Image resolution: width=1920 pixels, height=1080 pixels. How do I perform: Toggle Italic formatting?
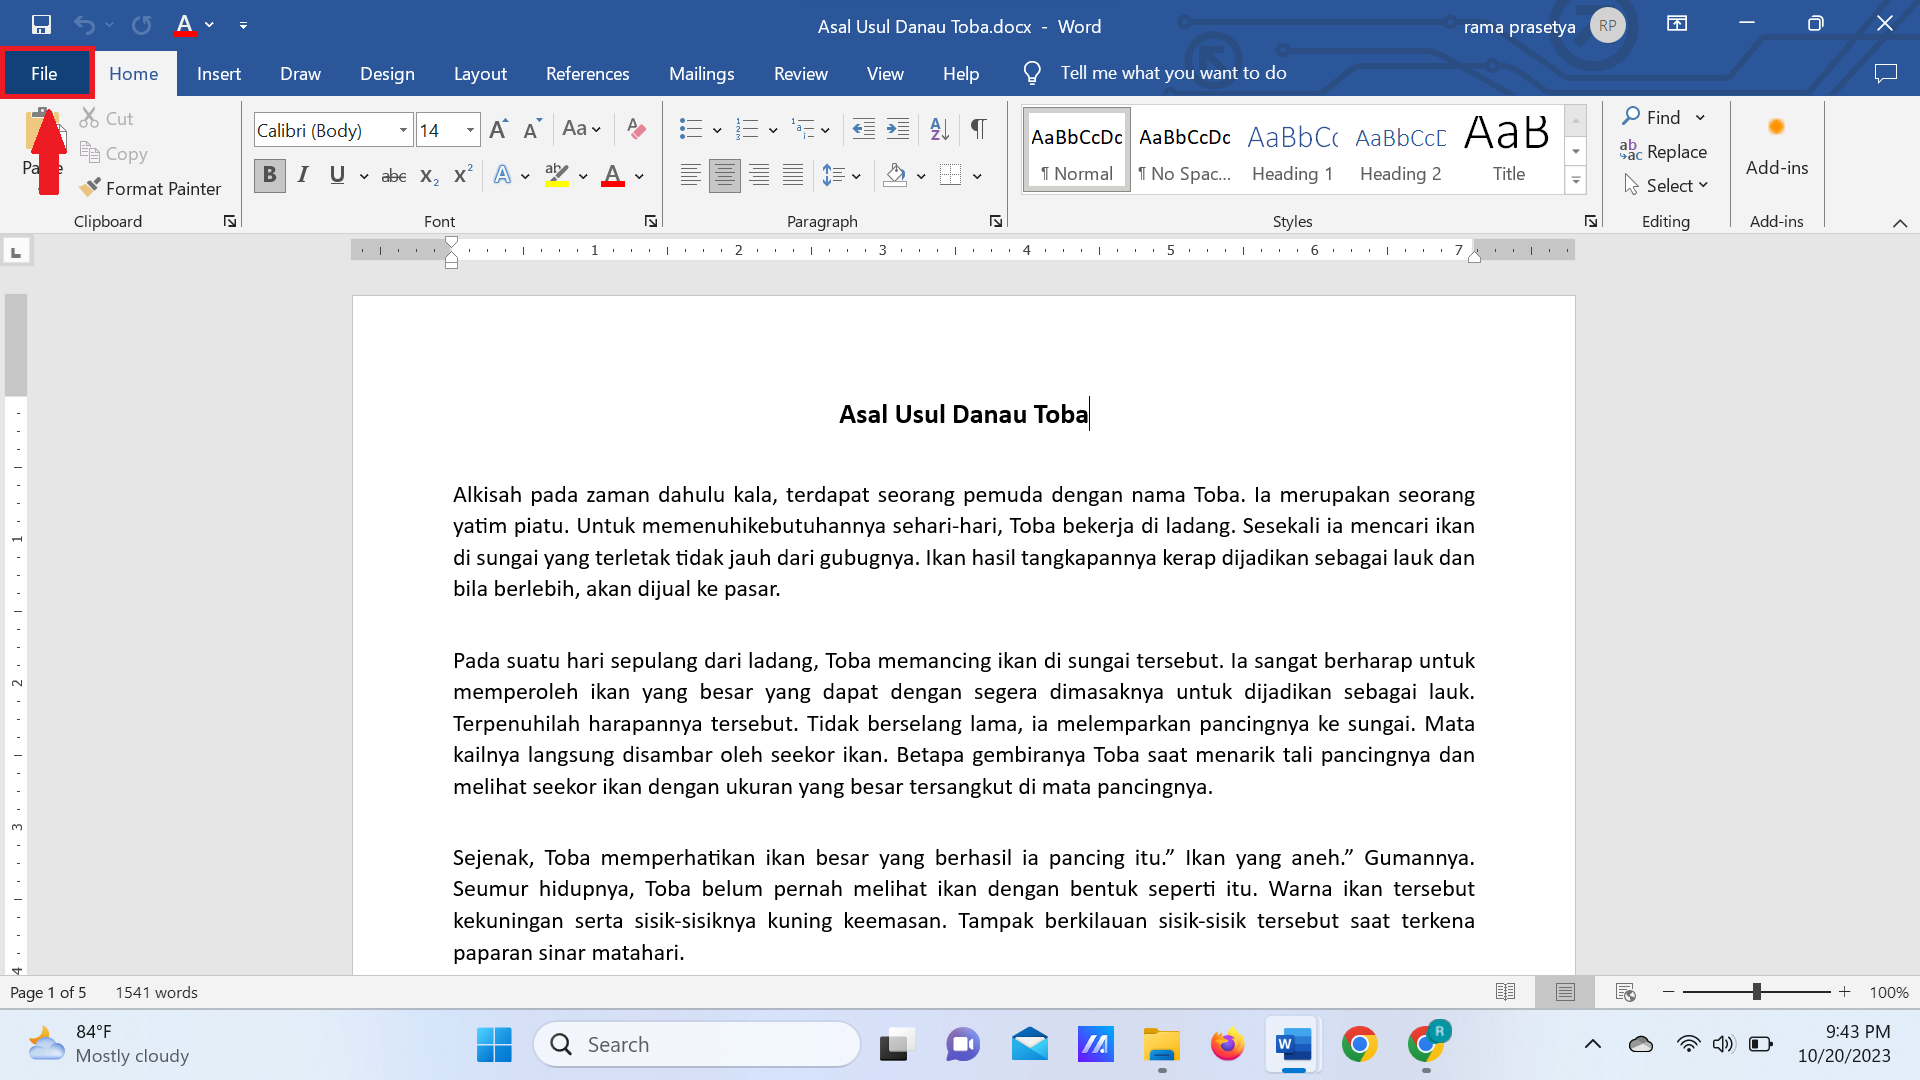pos(303,176)
